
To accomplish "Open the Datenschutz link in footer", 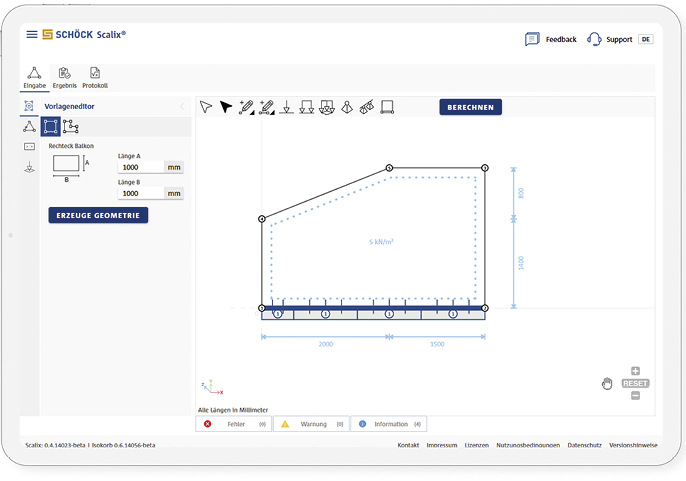I will click(585, 445).
